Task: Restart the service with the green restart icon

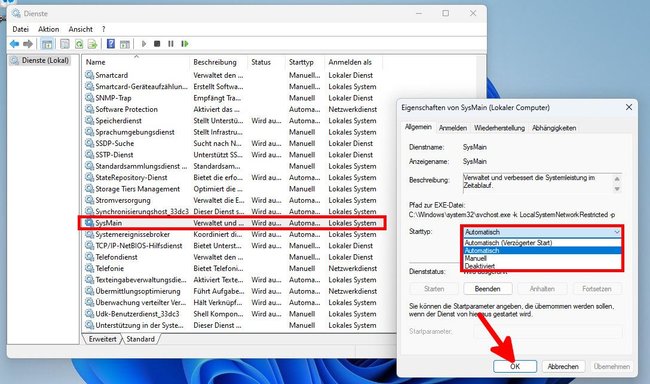Action: (184, 44)
